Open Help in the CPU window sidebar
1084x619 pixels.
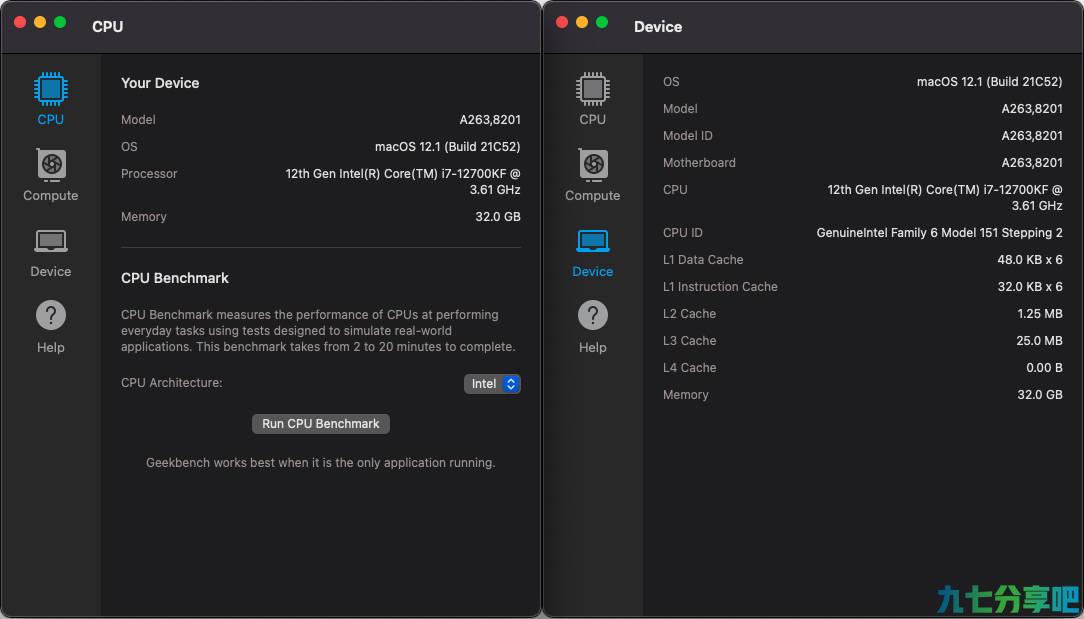click(50, 326)
